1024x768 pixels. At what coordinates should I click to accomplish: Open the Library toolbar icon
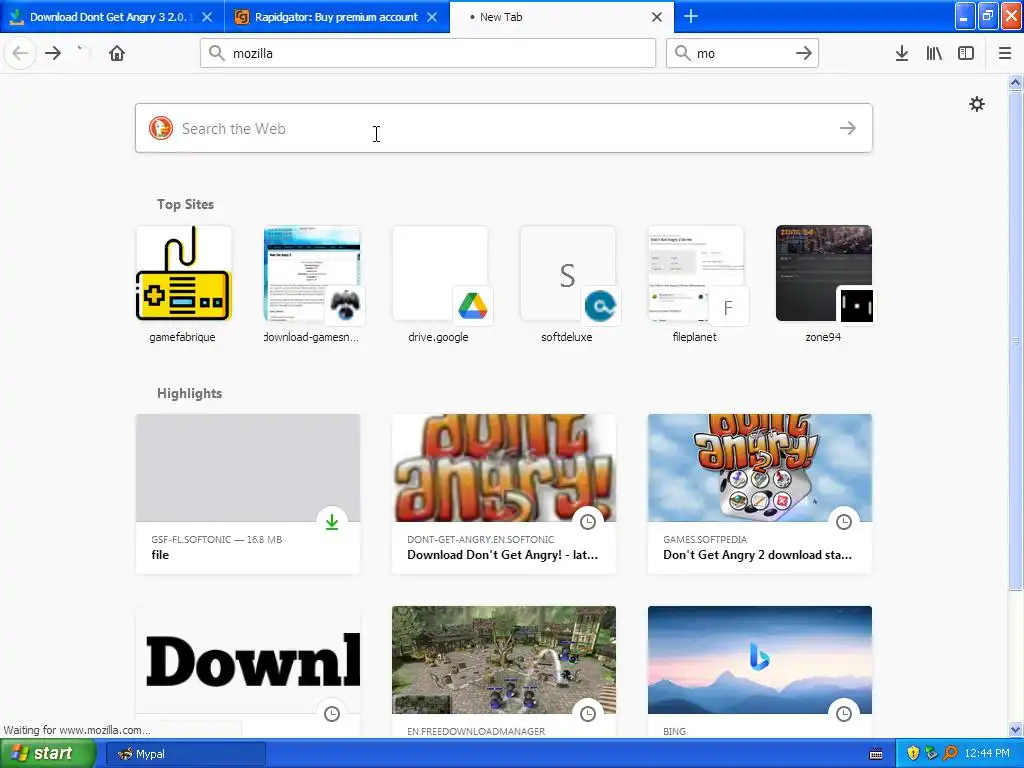[x=934, y=53]
